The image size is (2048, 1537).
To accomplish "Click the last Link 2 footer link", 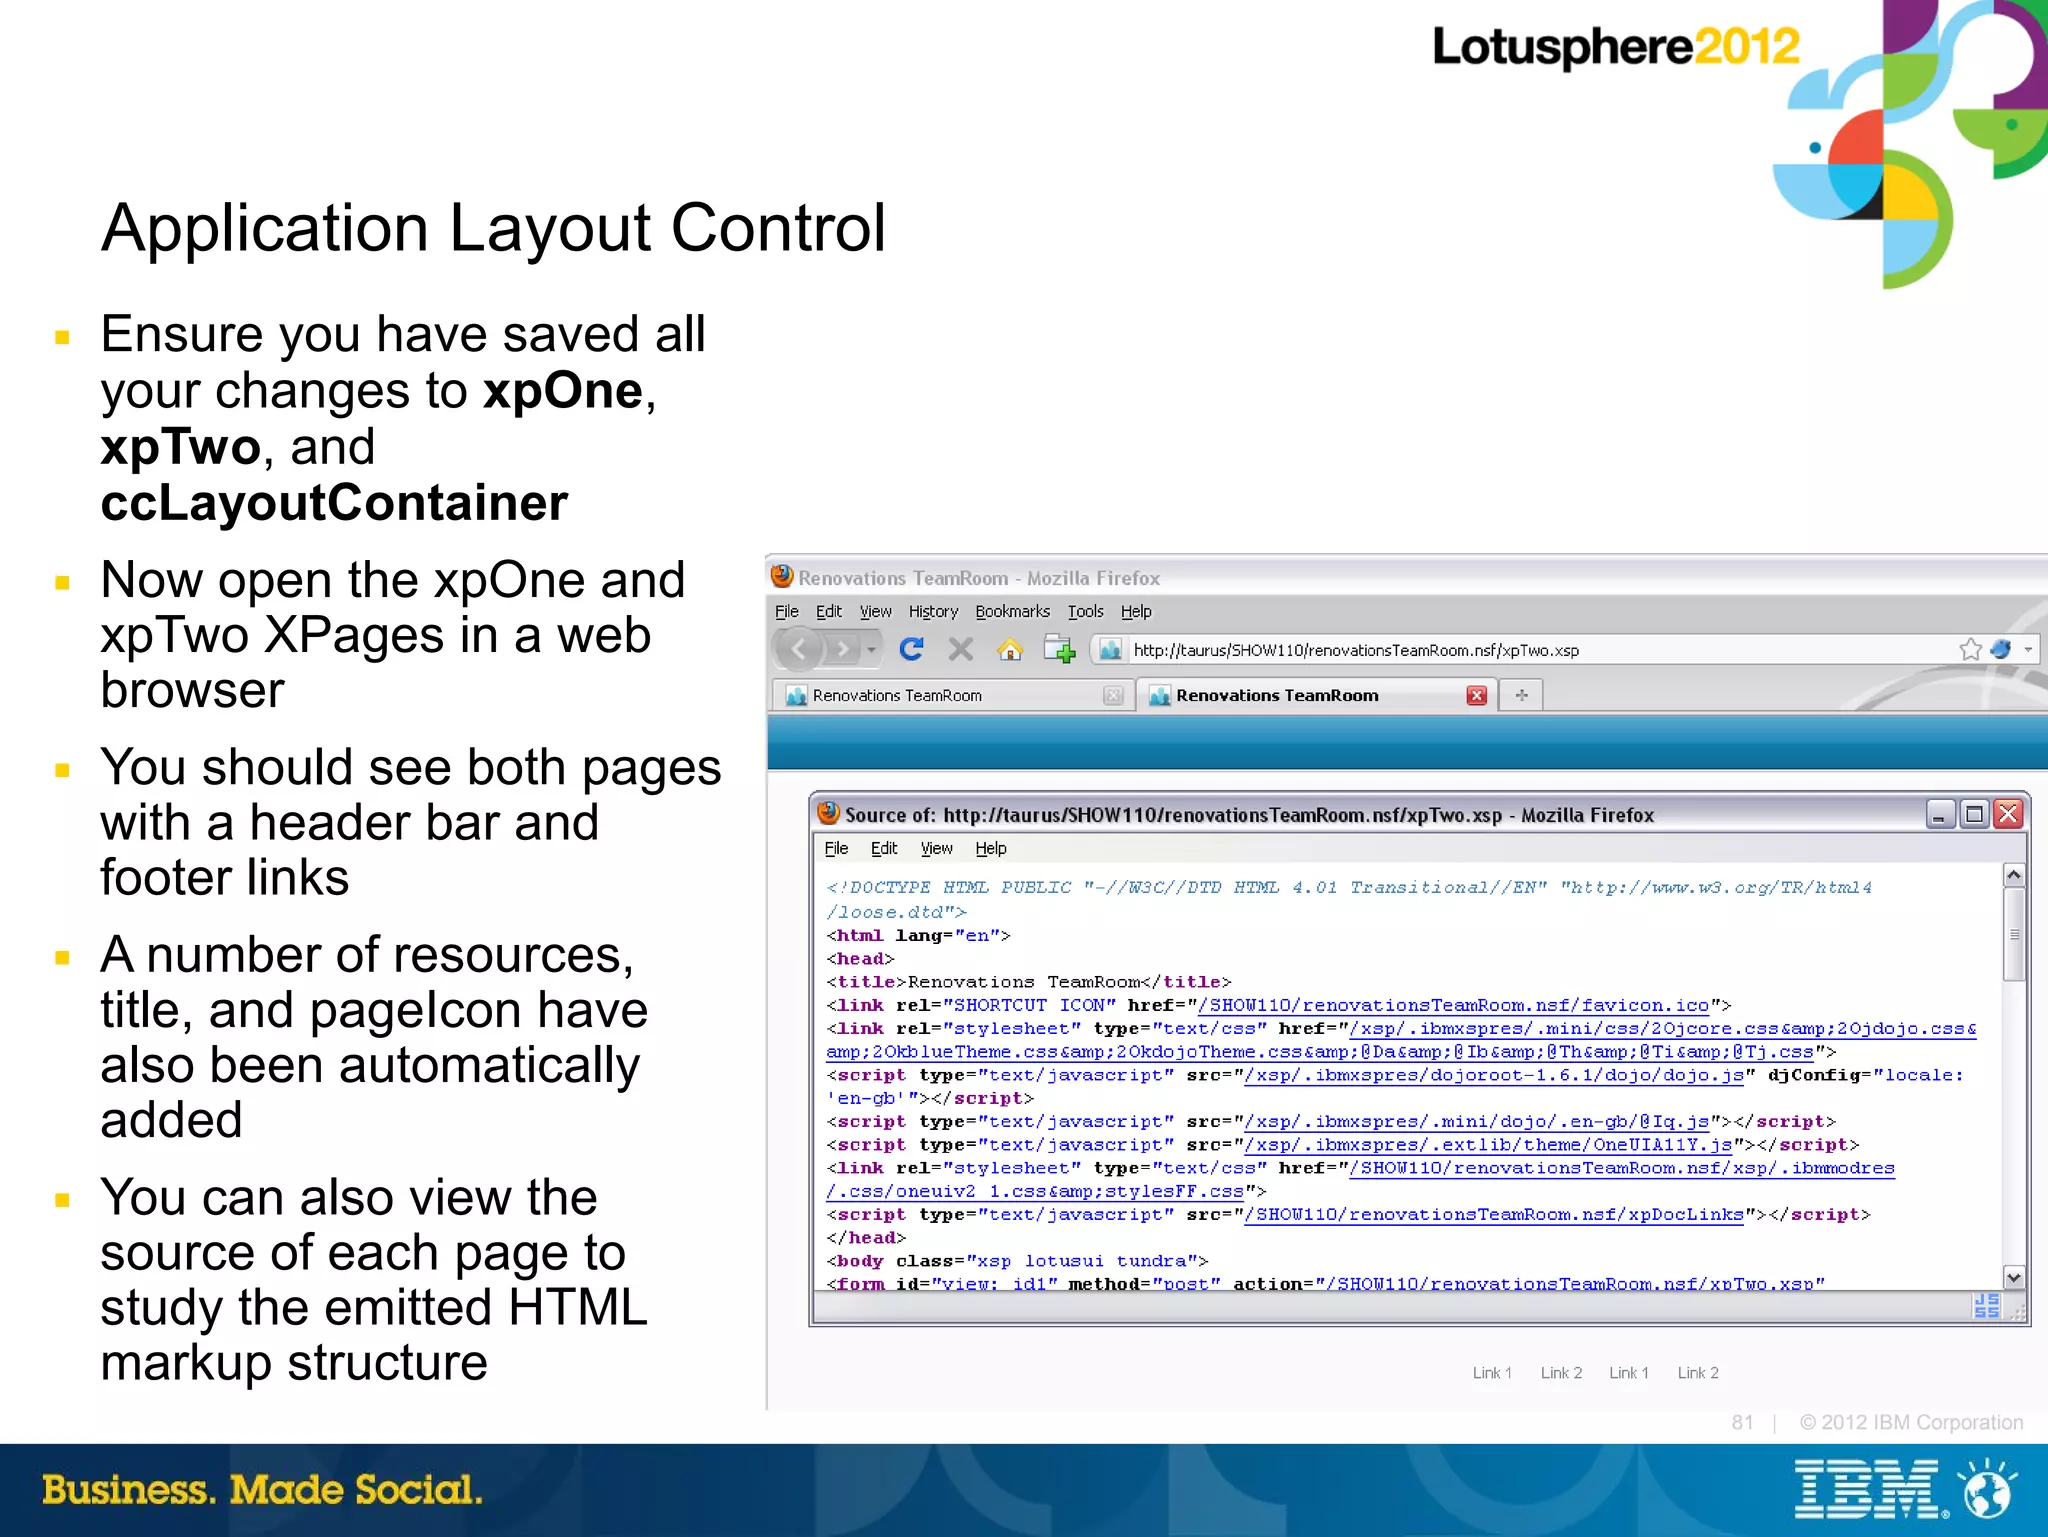I will point(1698,1373).
